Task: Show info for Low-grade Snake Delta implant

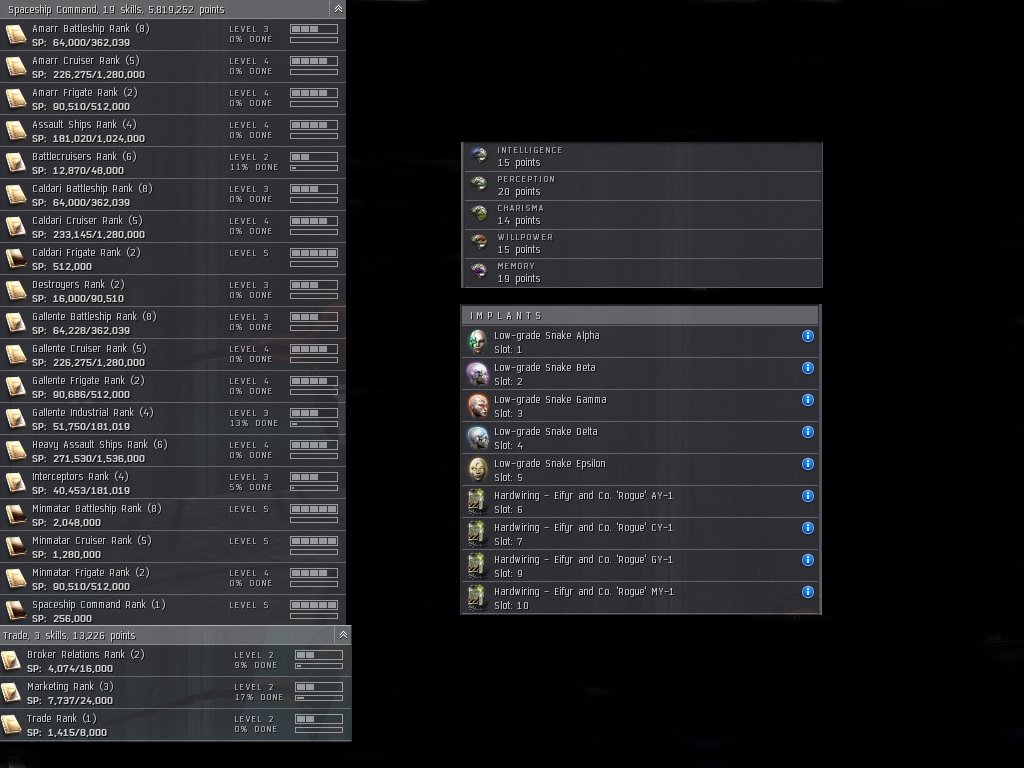Action: coord(808,432)
